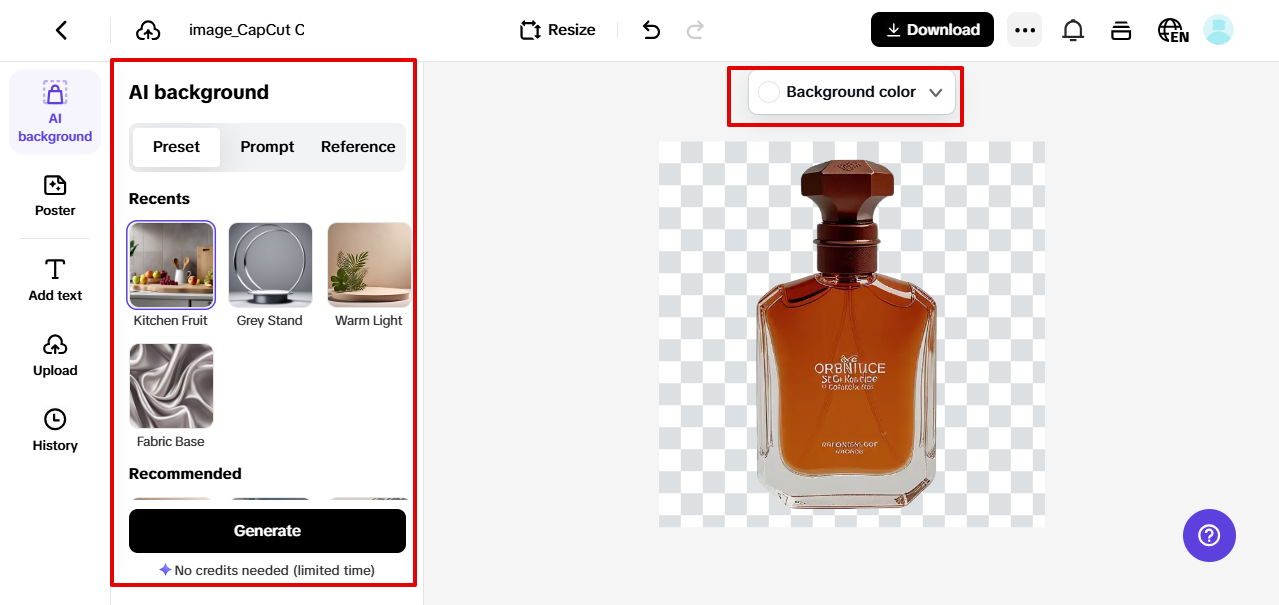Open the AI background panel
The image size is (1279, 605).
coord(54,110)
